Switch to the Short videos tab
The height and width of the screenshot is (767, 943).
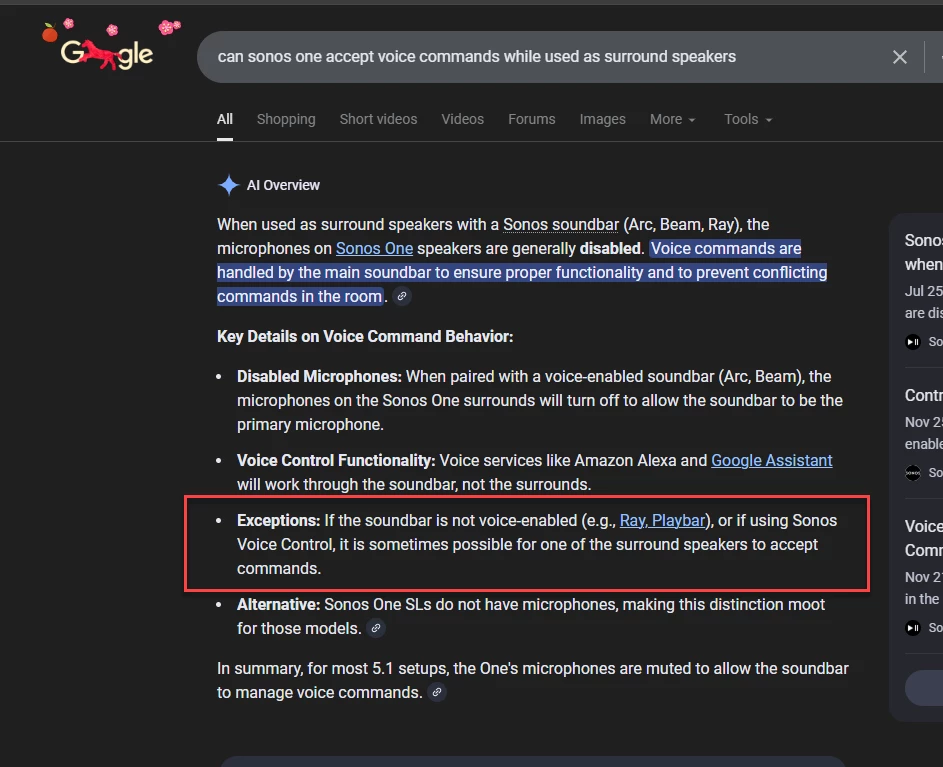coord(378,119)
